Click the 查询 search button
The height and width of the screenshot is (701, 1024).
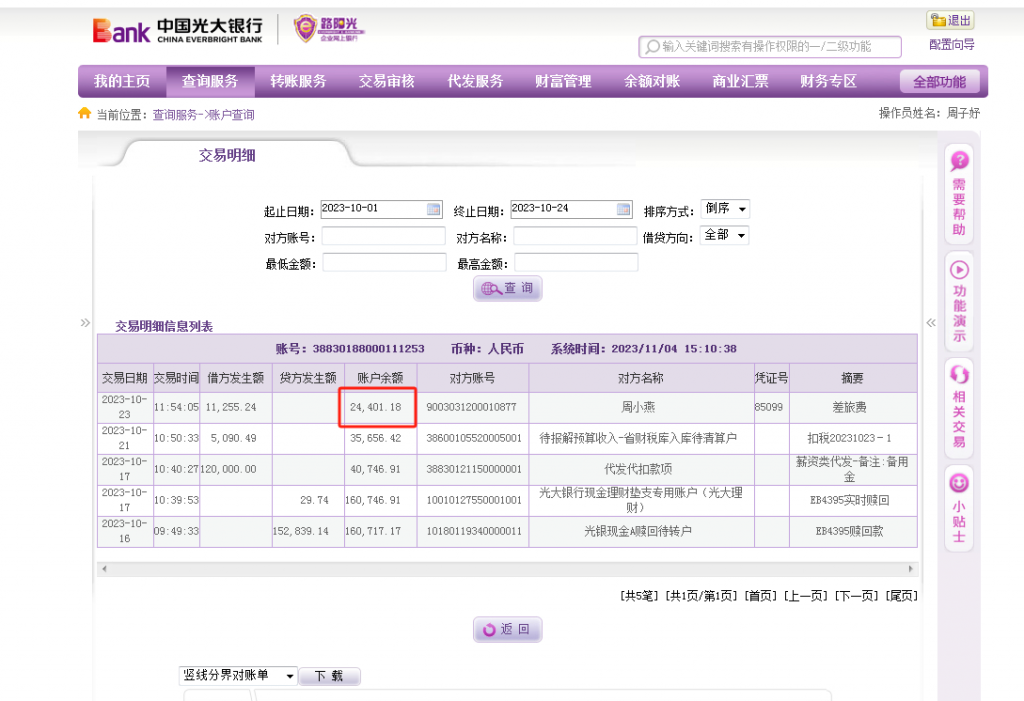[x=508, y=289]
